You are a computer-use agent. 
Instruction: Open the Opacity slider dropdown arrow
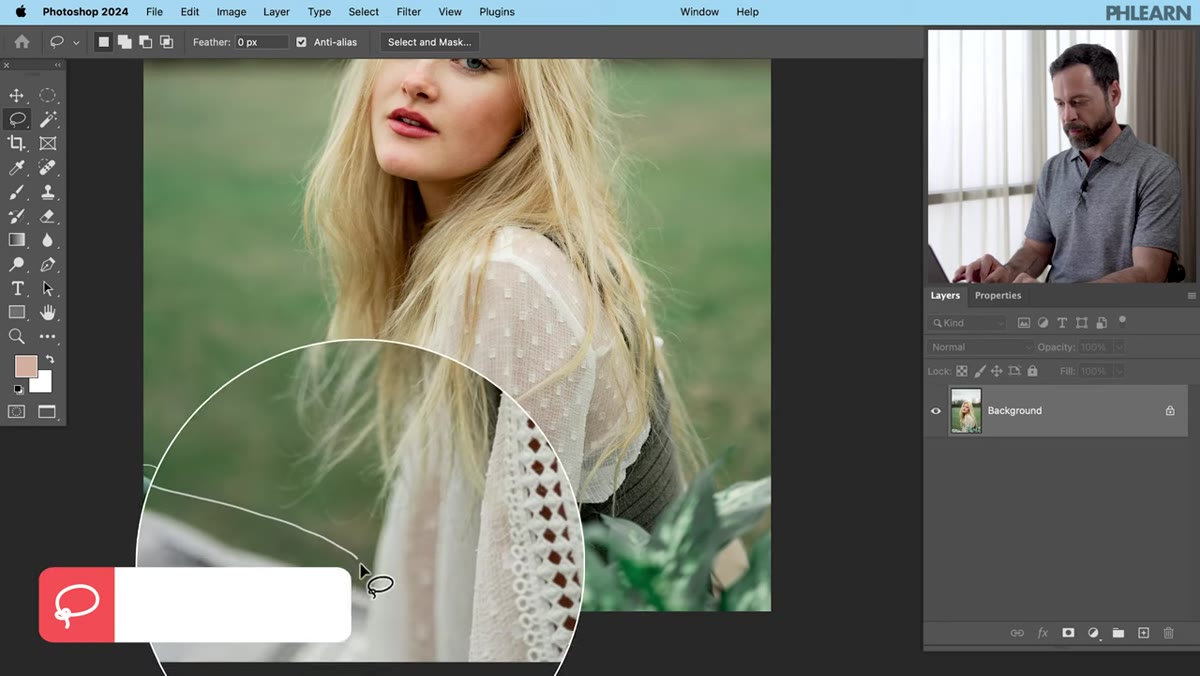coord(1119,347)
